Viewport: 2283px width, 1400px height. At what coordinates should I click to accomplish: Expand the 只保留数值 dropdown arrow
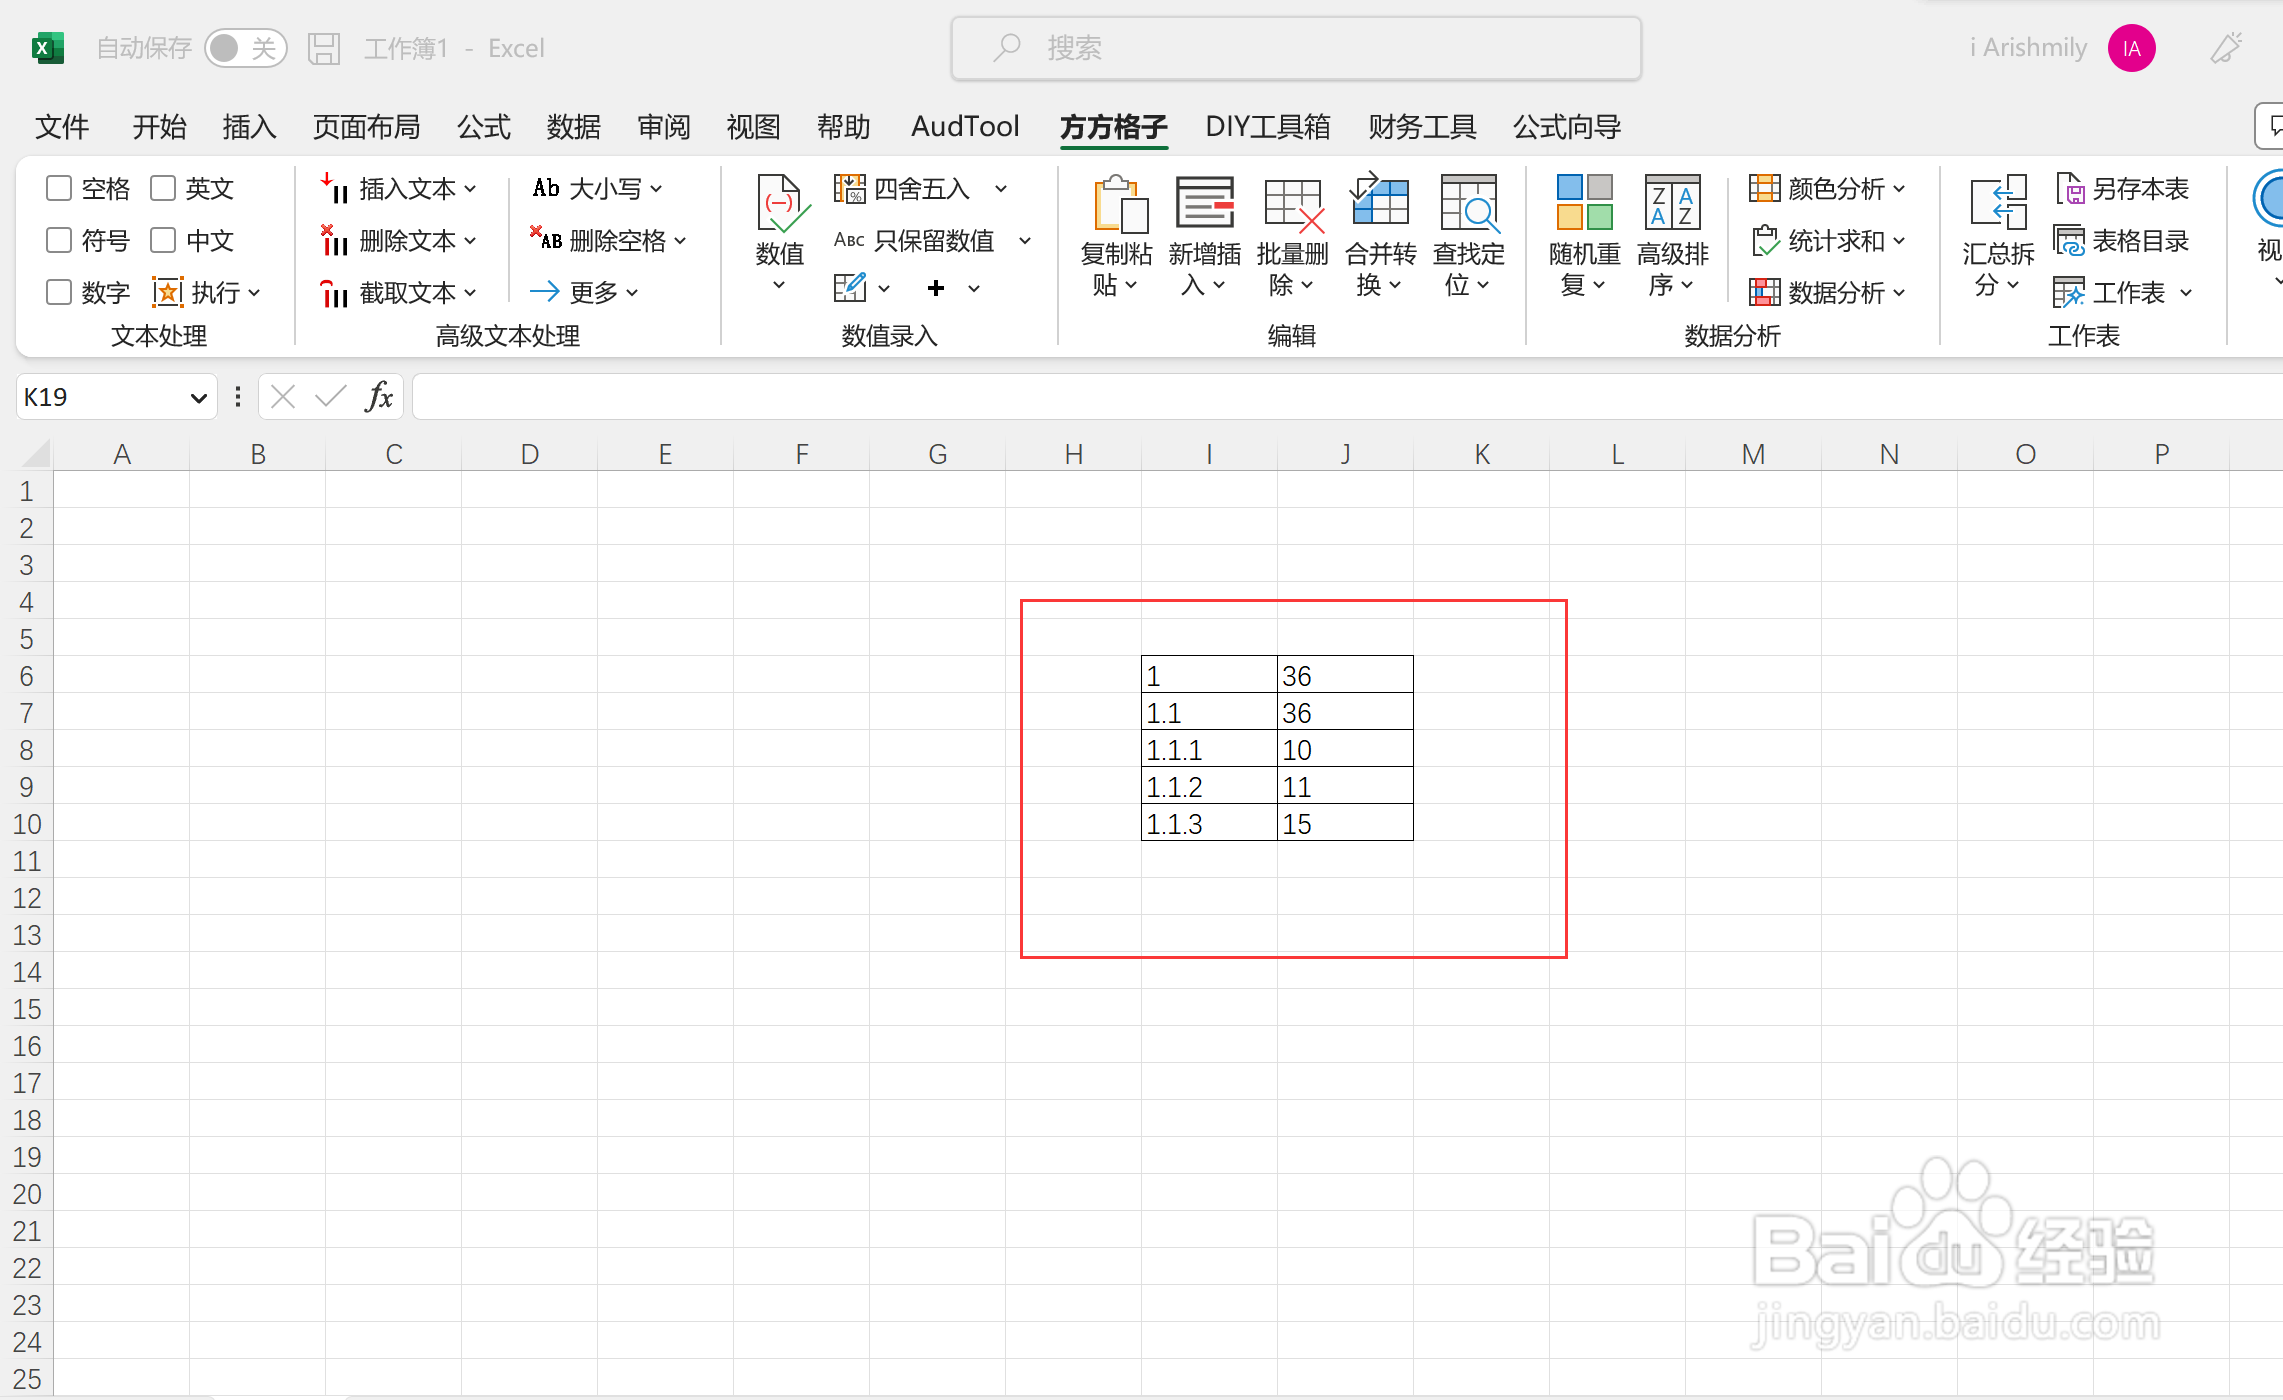[1025, 240]
